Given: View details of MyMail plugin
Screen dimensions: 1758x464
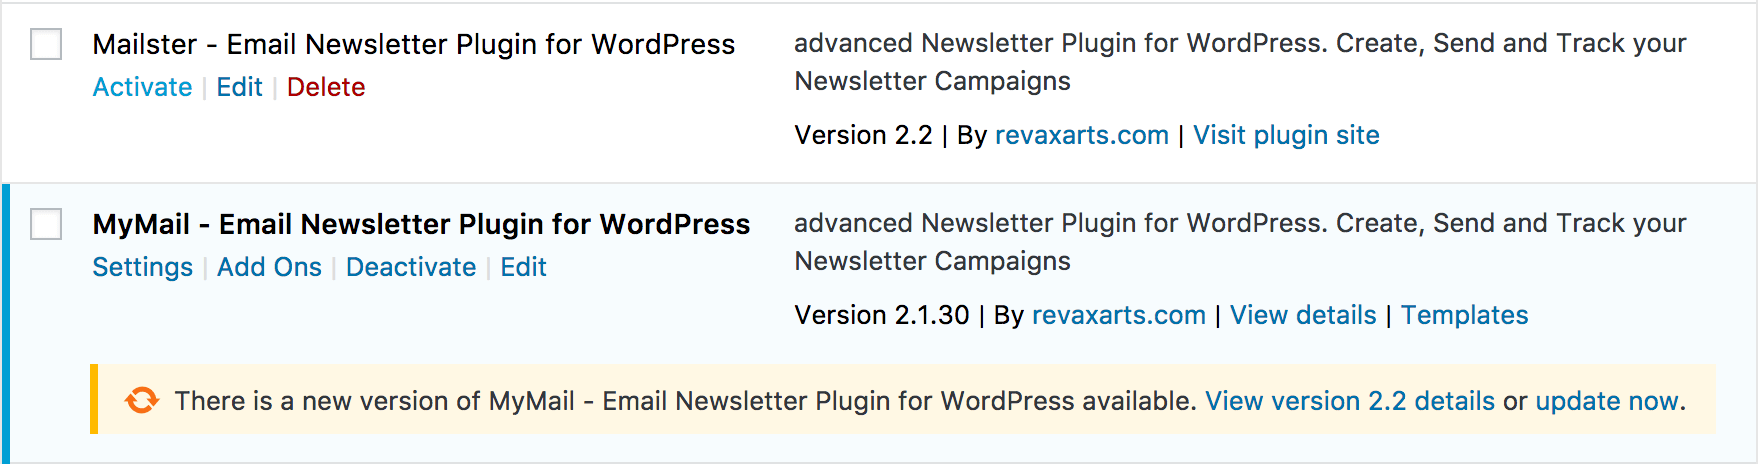Looking at the screenshot, I should point(1303,315).
